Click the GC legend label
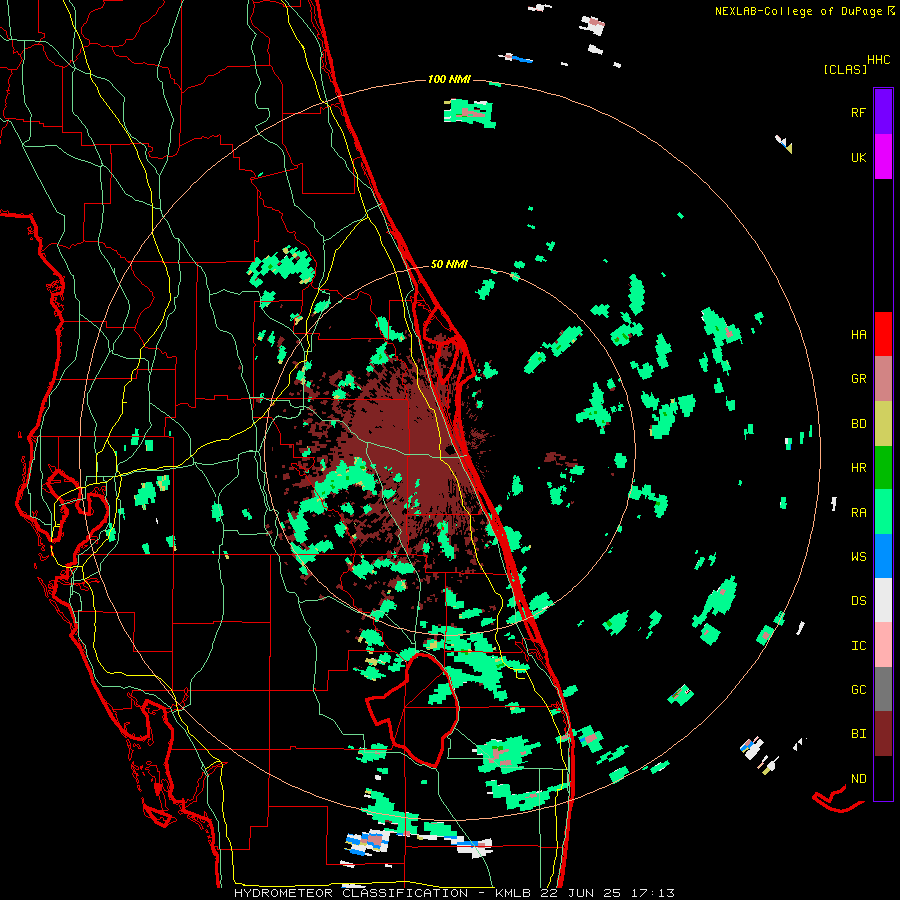The image size is (900, 900). pyautogui.click(x=858, y=690)
